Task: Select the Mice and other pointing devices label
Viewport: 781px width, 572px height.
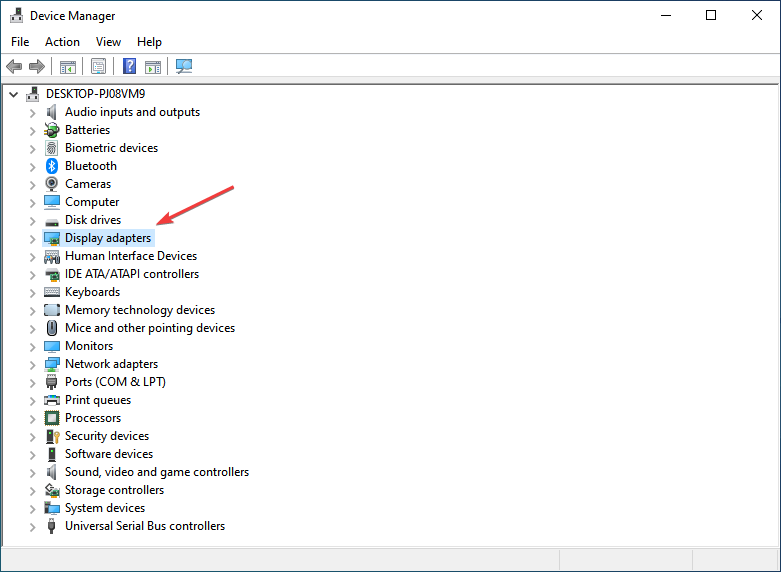Action: point(150,328)
